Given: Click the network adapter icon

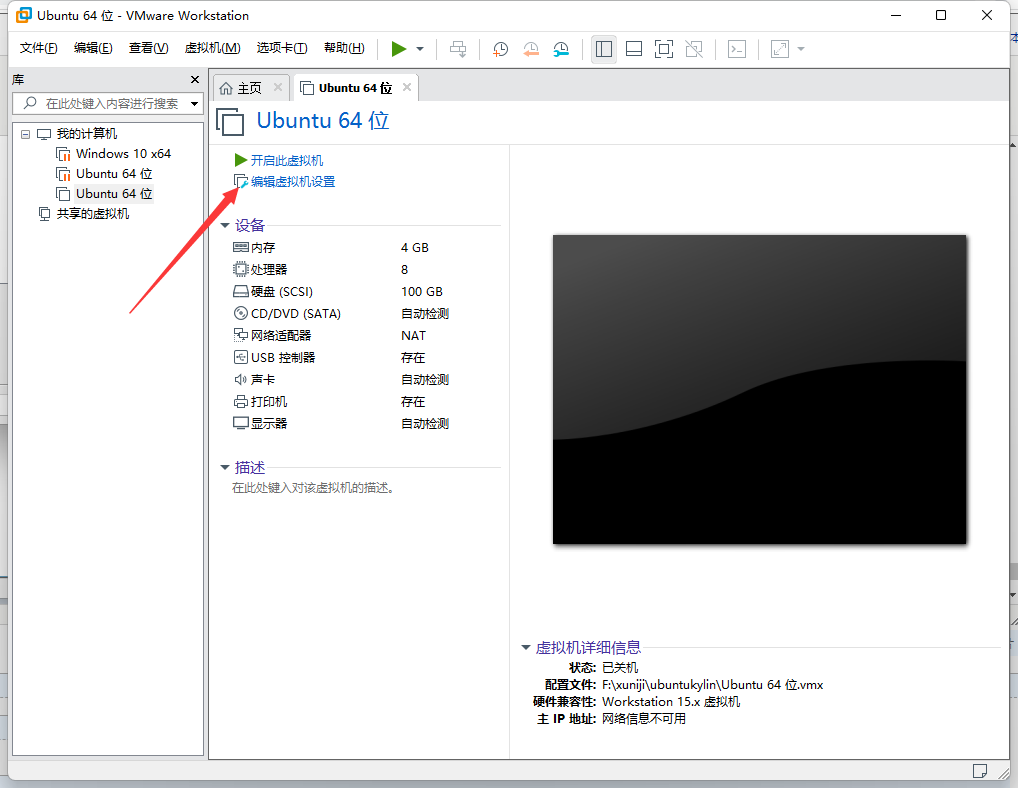Looking at the screenshot, I should point(241,336).
